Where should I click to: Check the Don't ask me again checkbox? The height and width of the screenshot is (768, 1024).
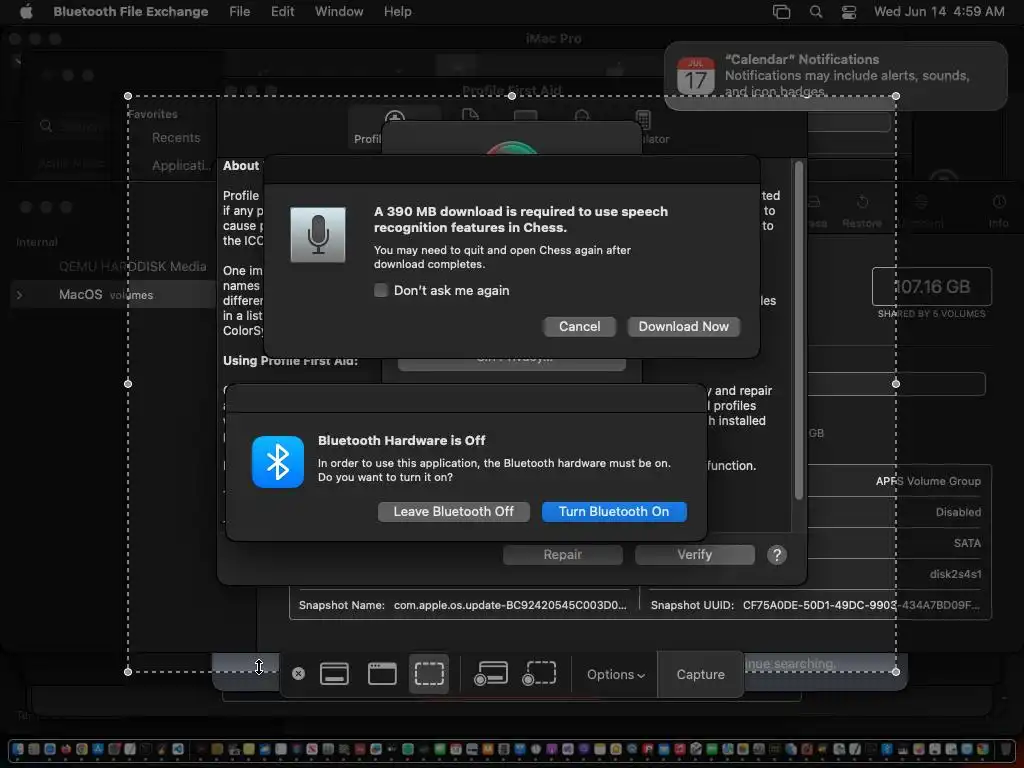381,290
